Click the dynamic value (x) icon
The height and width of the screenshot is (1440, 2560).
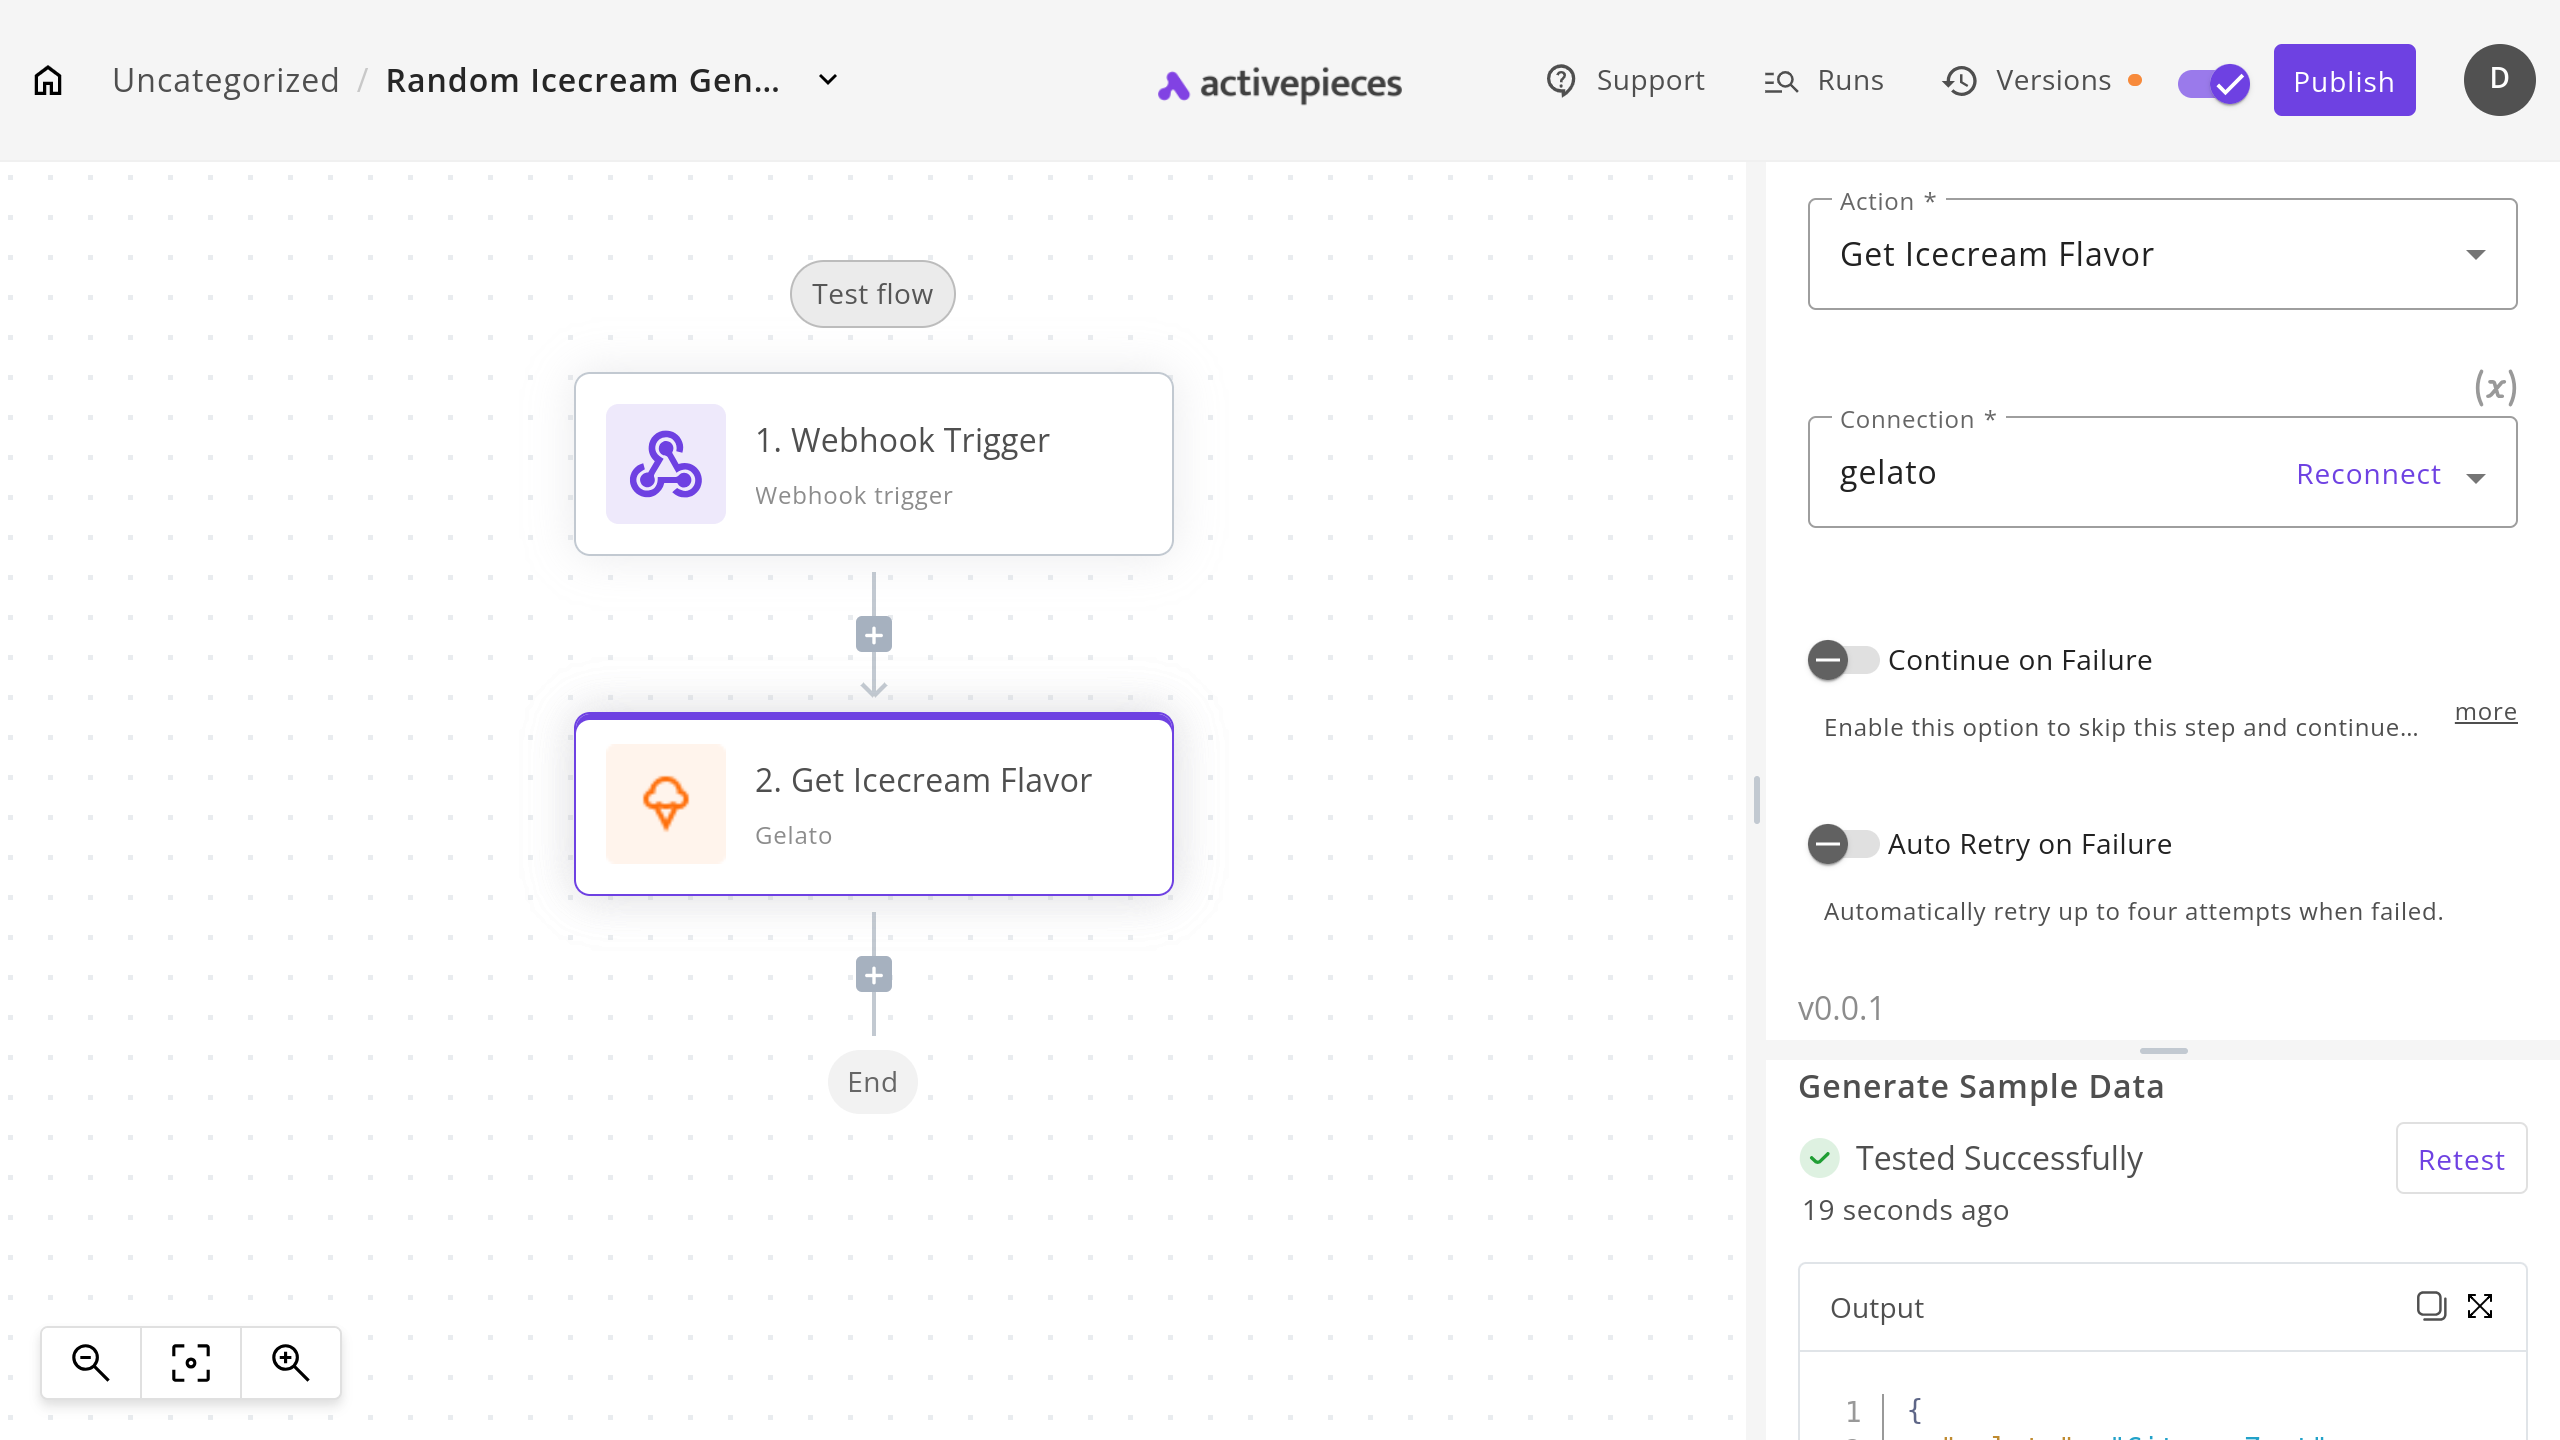click(x=2495, y=387)
